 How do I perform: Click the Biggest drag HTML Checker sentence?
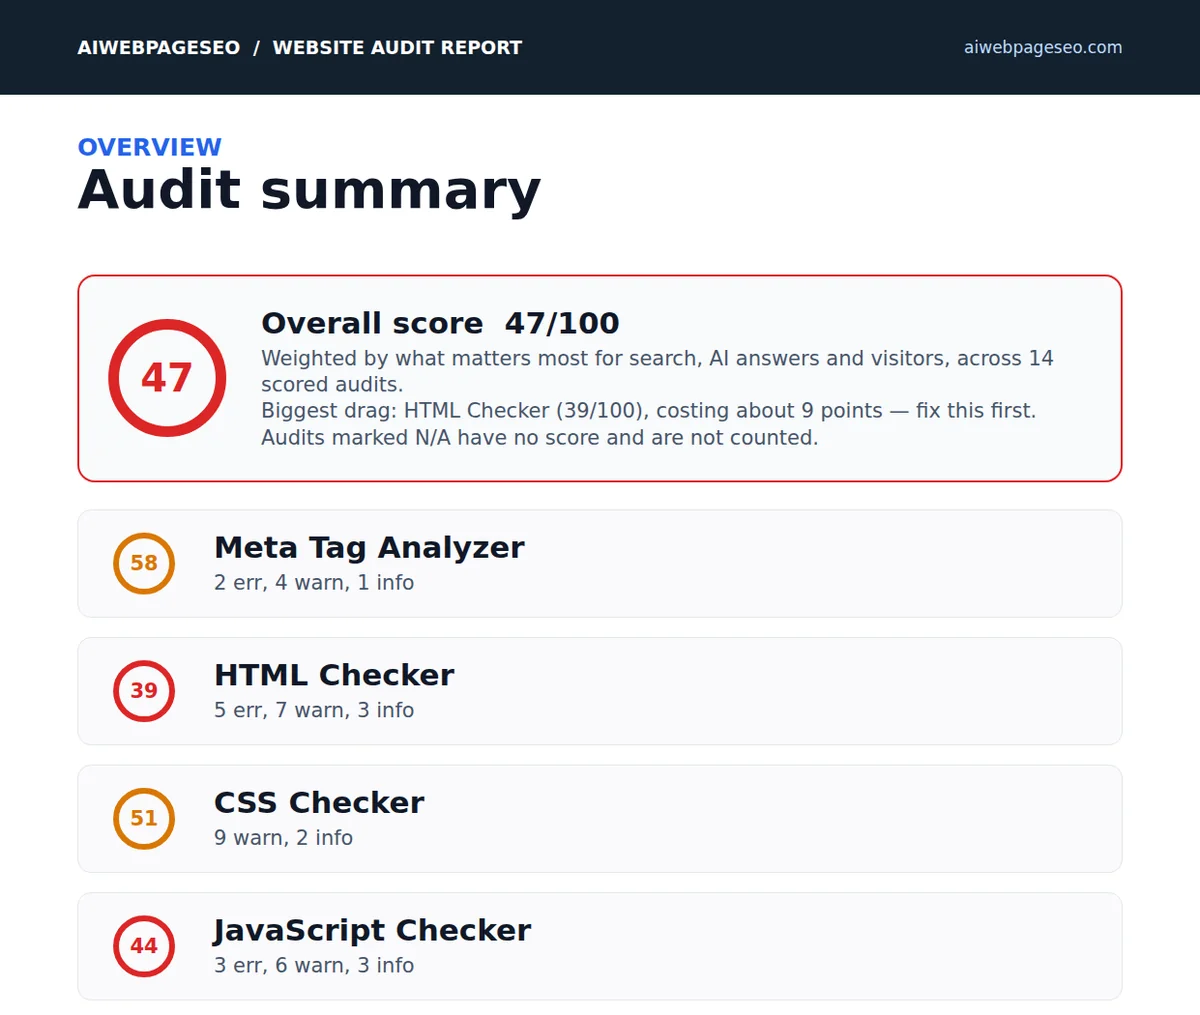pos(648,411)
